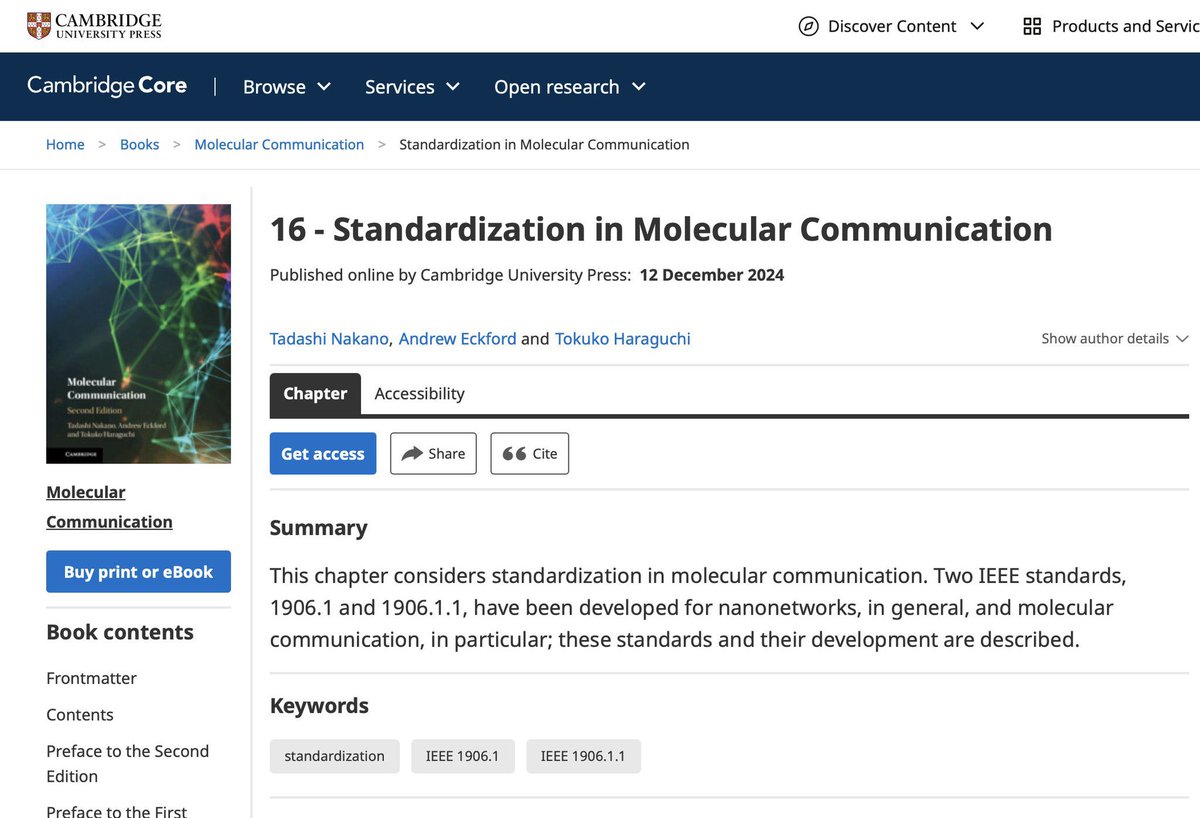Open Molecular Communication breadcrumb link

(279, 144)
